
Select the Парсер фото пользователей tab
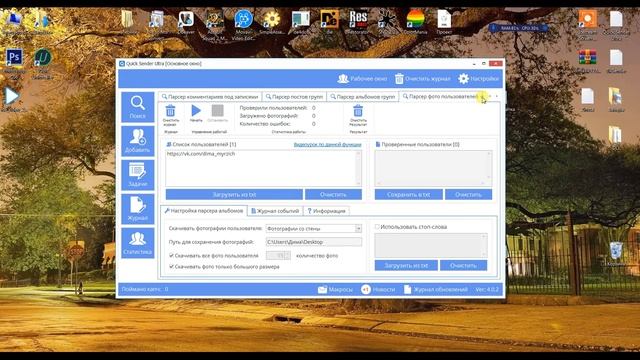[x=441, y=97]
